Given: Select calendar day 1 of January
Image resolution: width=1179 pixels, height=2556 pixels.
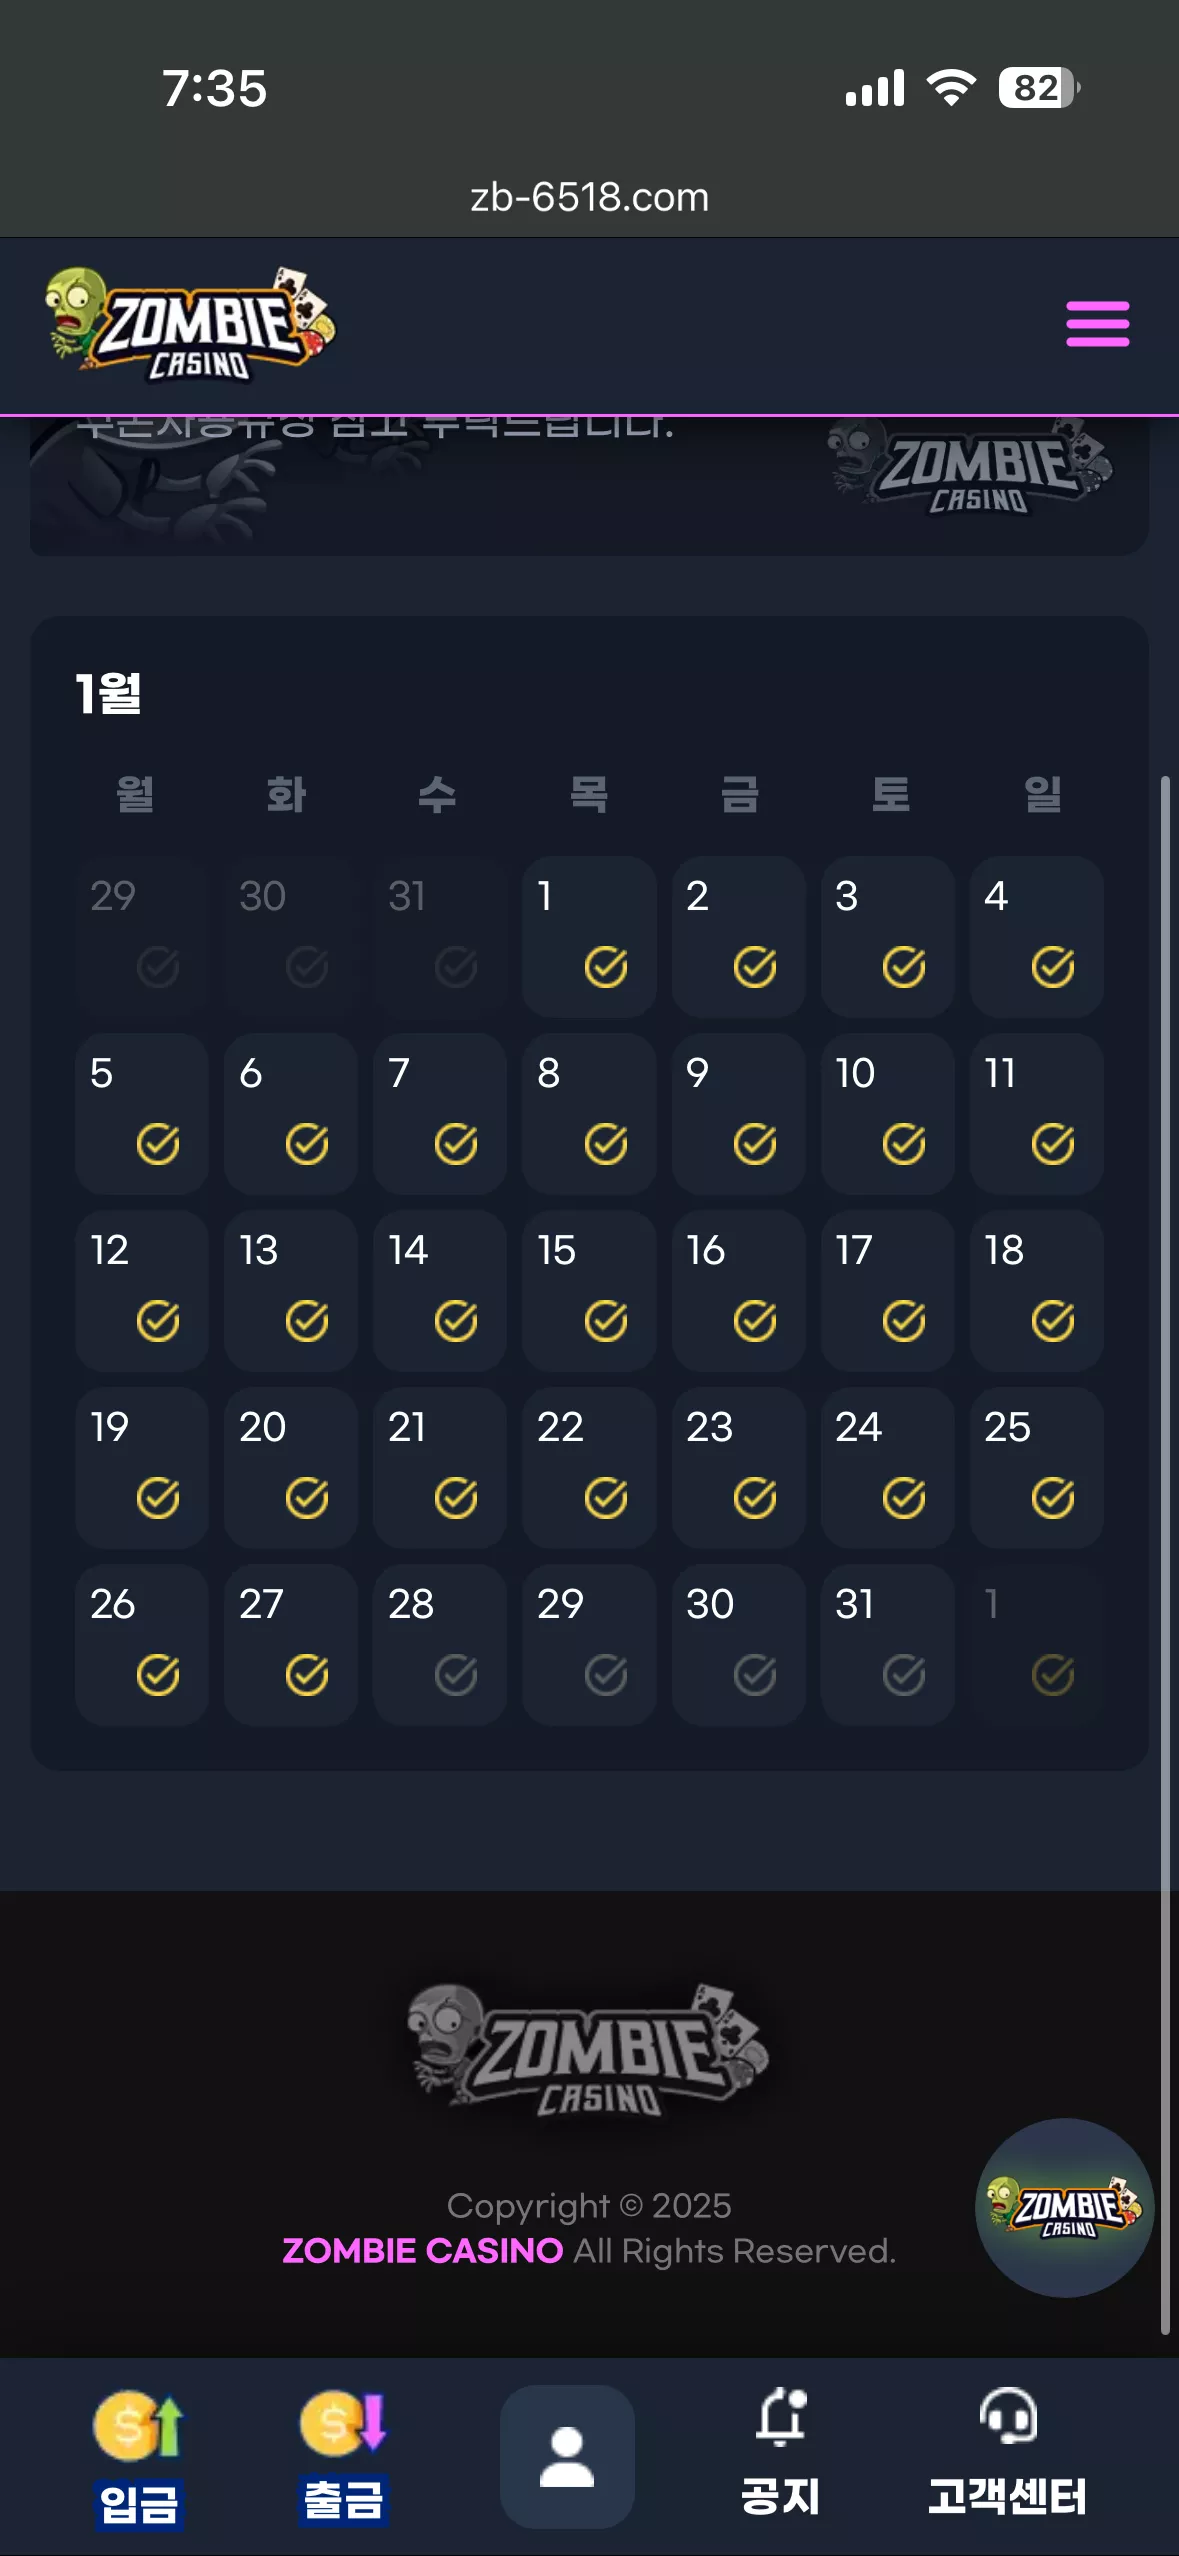Looking at the screenshot, I should [589, 936].
